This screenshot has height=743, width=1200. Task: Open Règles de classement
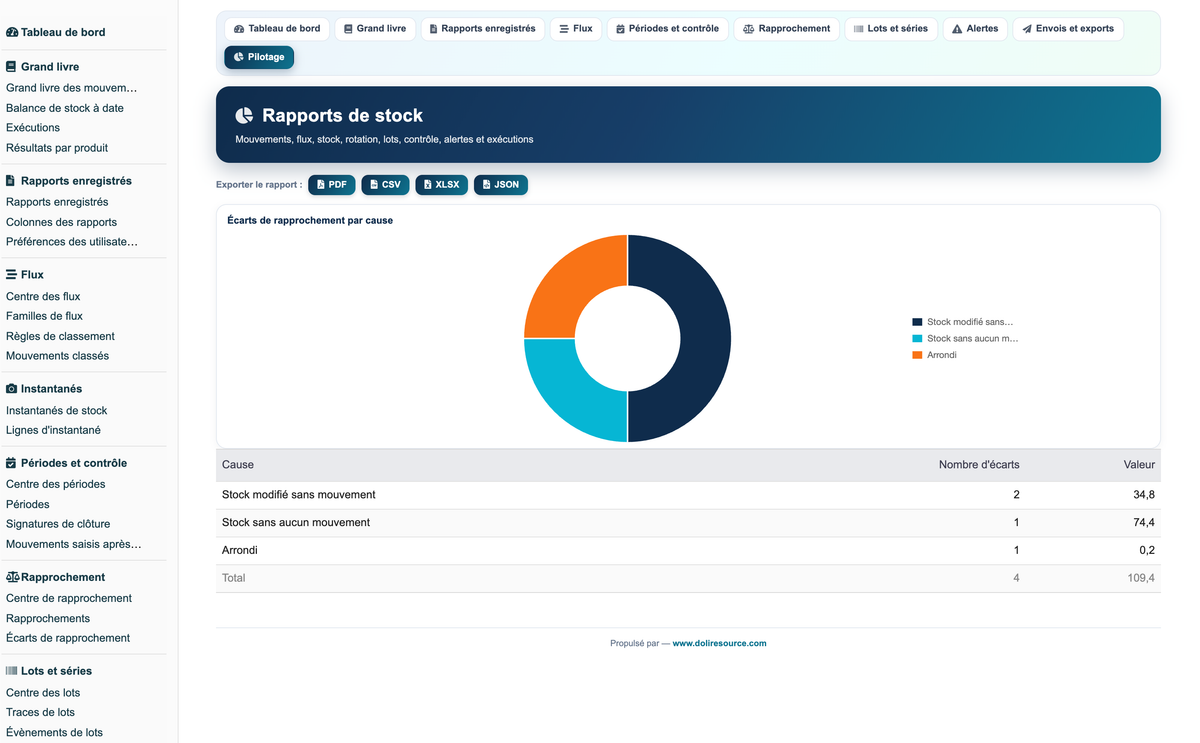[60, 336]
